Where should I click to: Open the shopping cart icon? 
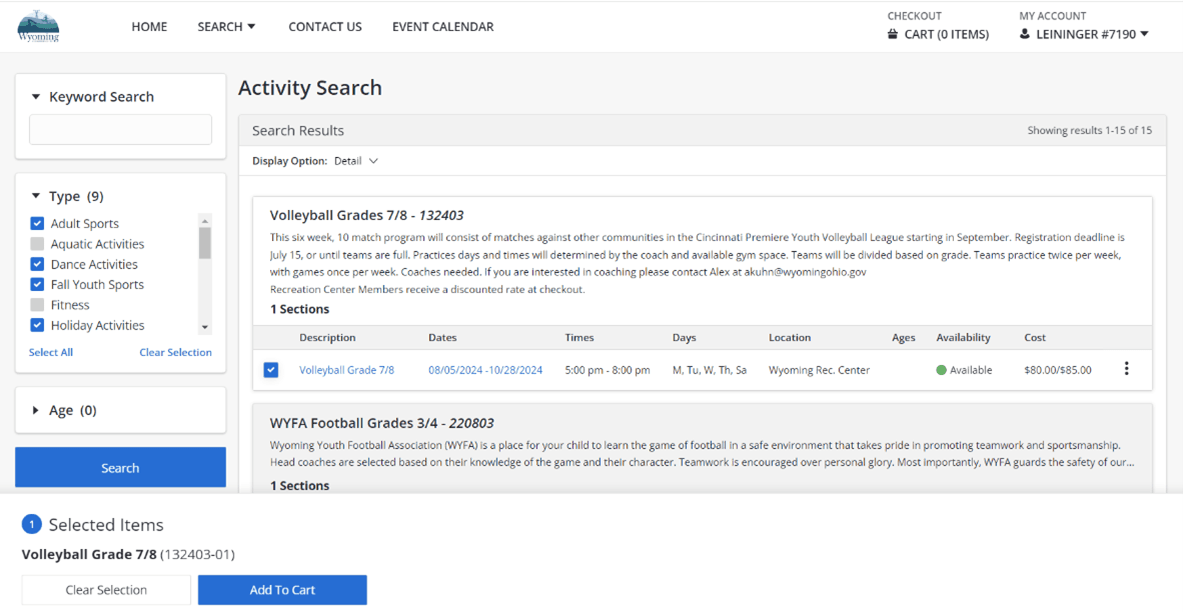coord(893,34)
